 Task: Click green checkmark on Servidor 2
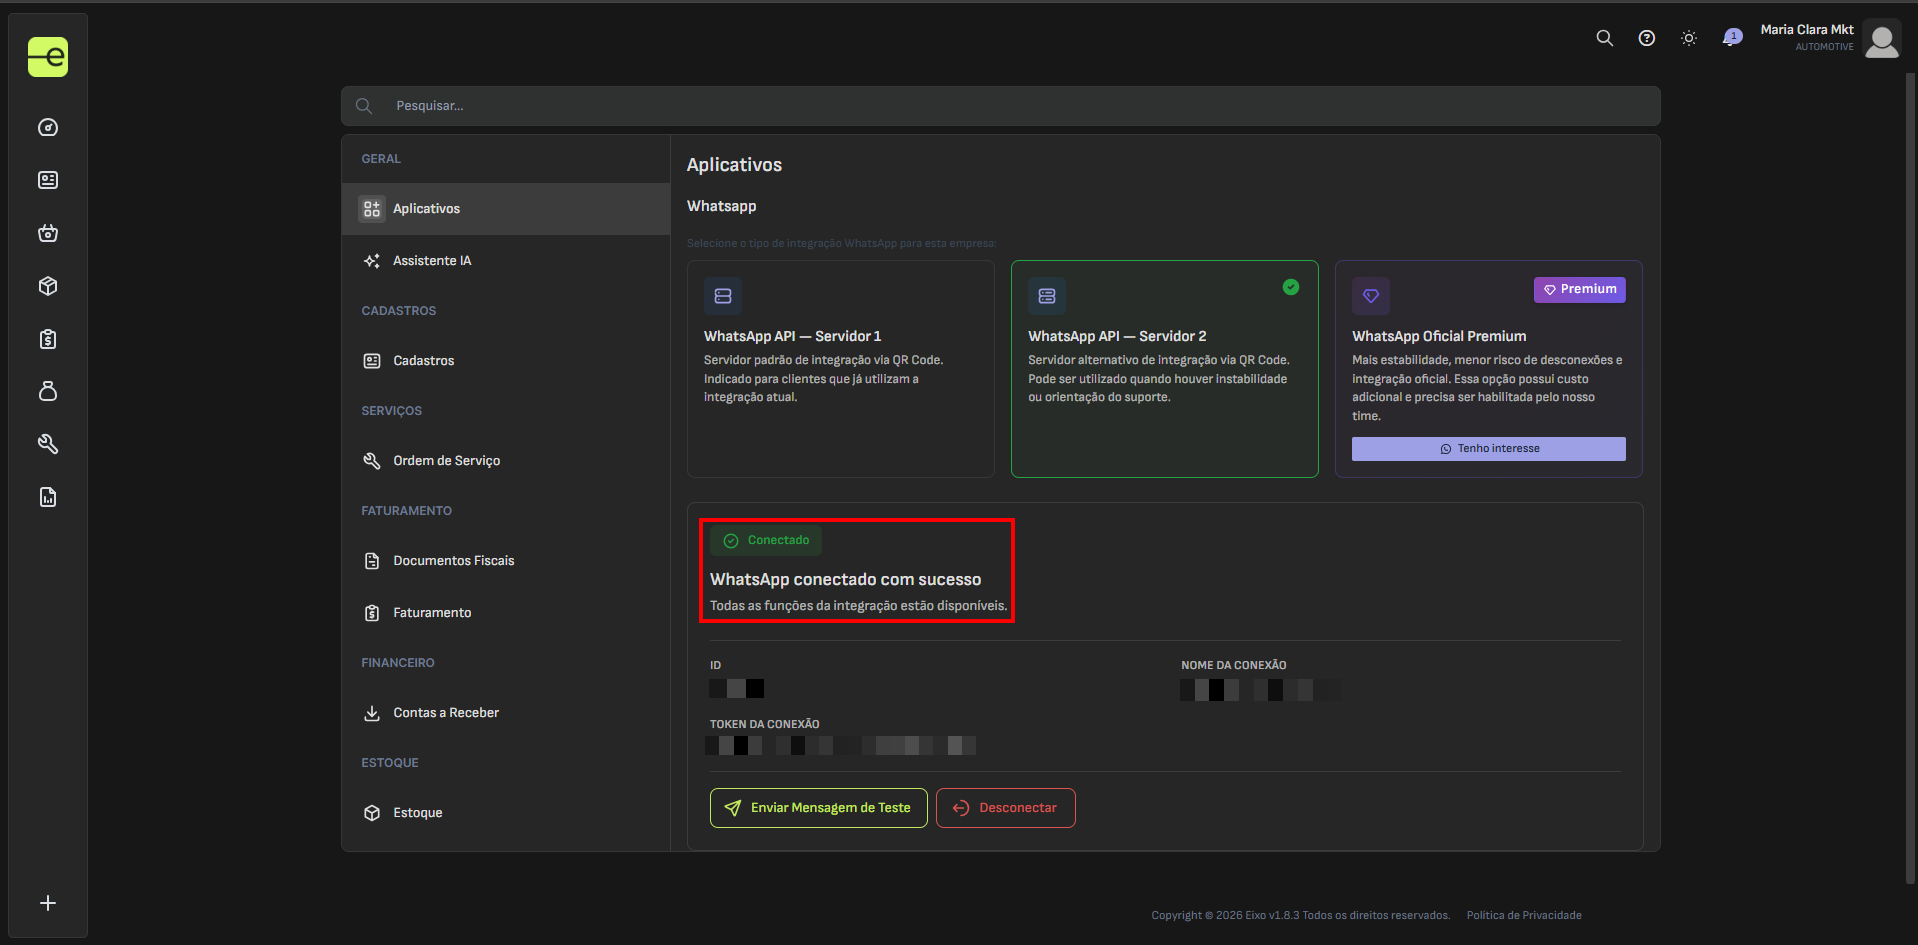tap(1291, 287)
